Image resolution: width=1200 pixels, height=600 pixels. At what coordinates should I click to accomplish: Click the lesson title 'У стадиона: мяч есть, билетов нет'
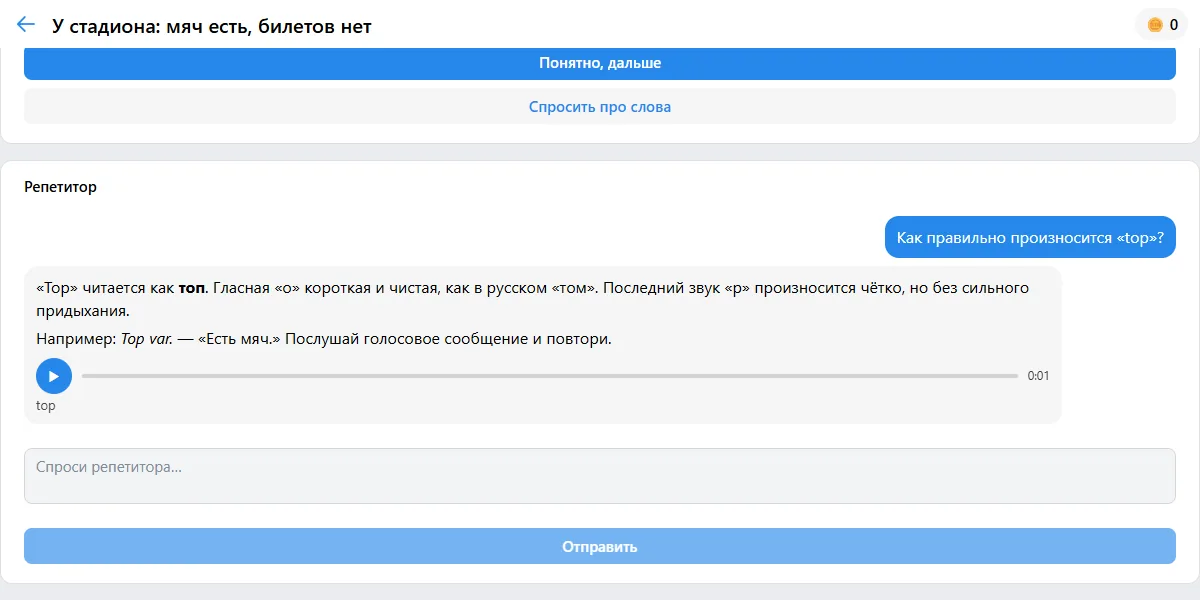pyautogui.click(x=212, y=26)
